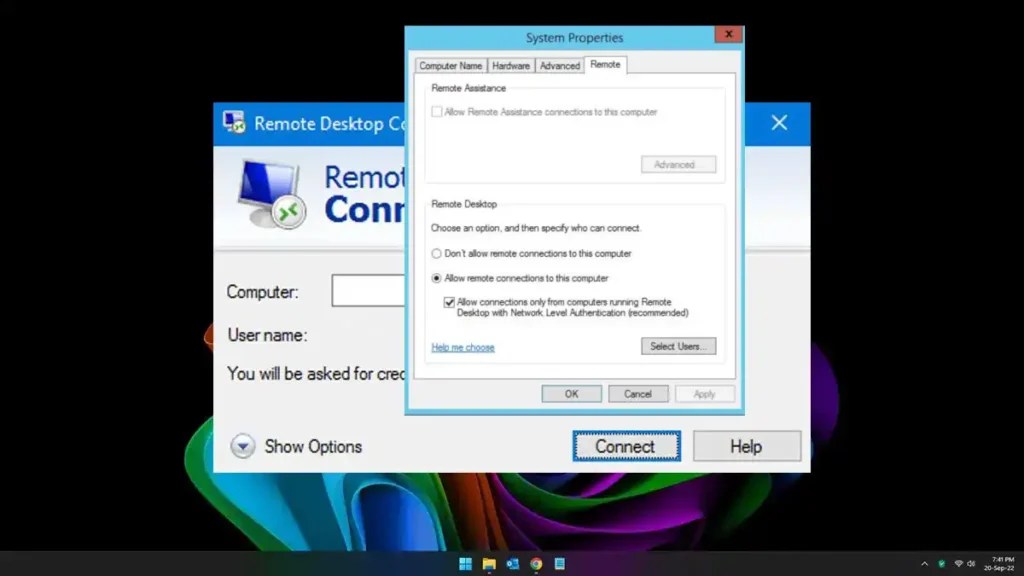Screen dimensions: 1024x576
Task: Click the volume icon in the system tray
Action: pos(972,563)
